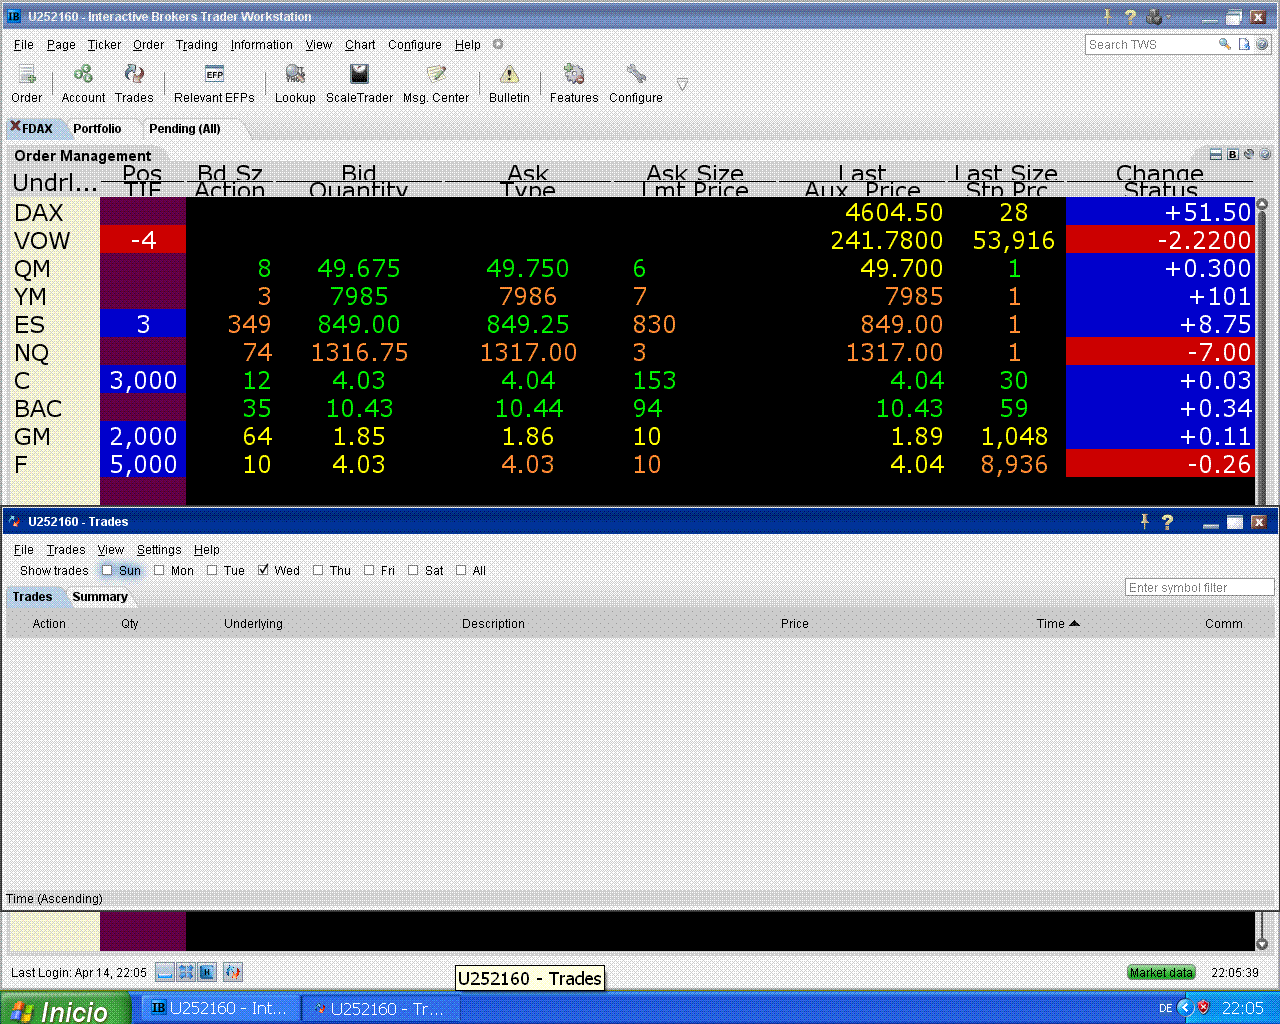Viewport: 1280px width, 1024px height.
Task: Click the Inicio start button
Action: [65, 1009]
